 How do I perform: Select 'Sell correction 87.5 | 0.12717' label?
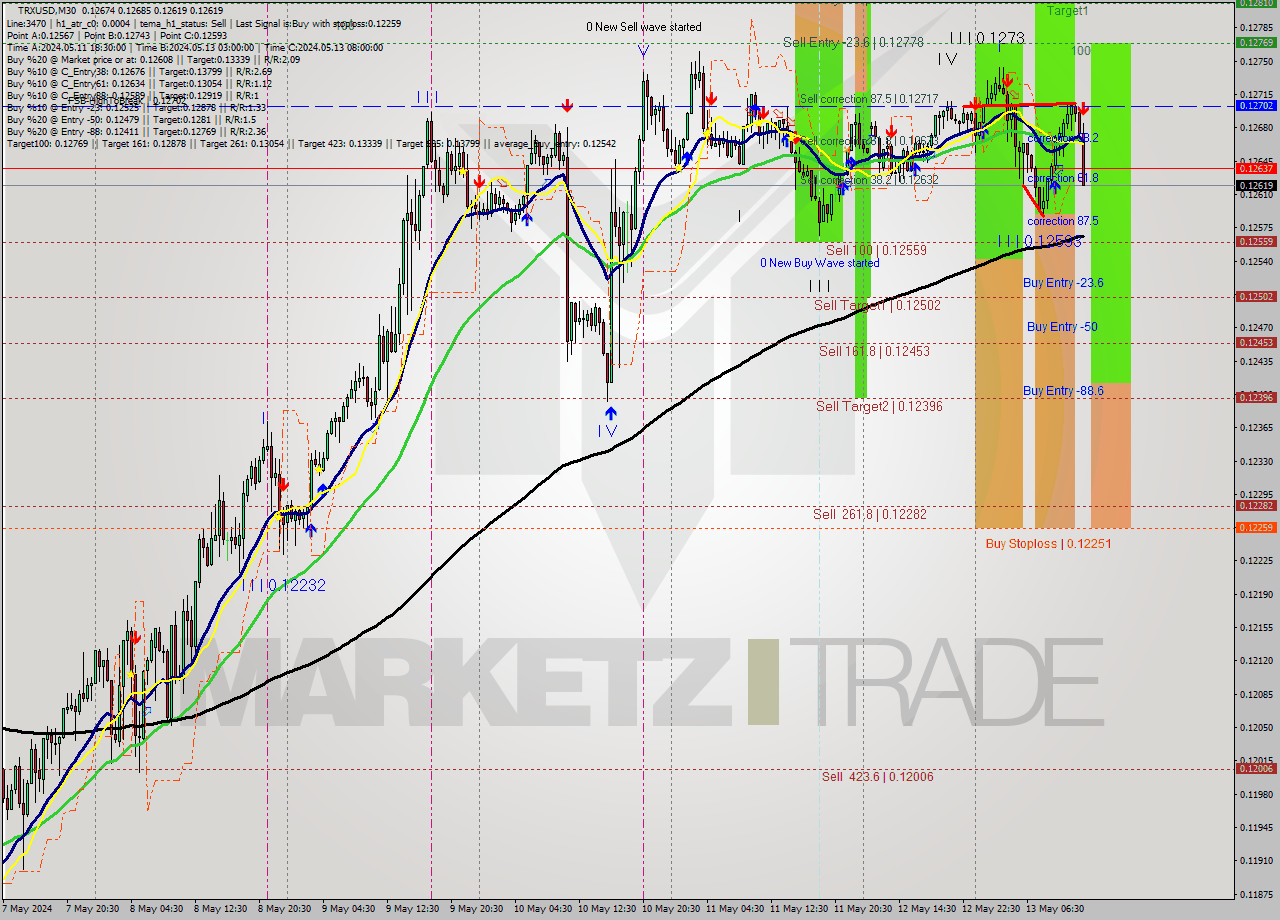click(868, 99)
